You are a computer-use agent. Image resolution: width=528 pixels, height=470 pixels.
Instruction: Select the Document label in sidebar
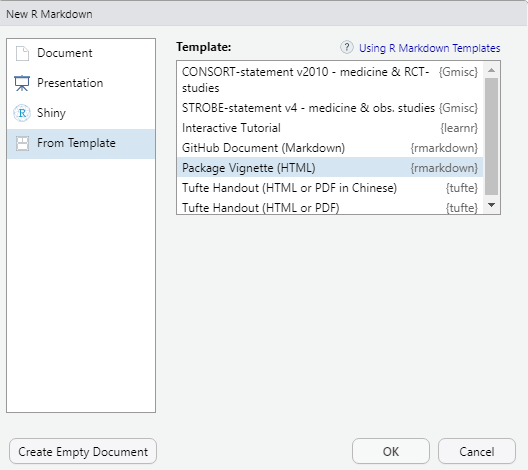pos(65,53)
